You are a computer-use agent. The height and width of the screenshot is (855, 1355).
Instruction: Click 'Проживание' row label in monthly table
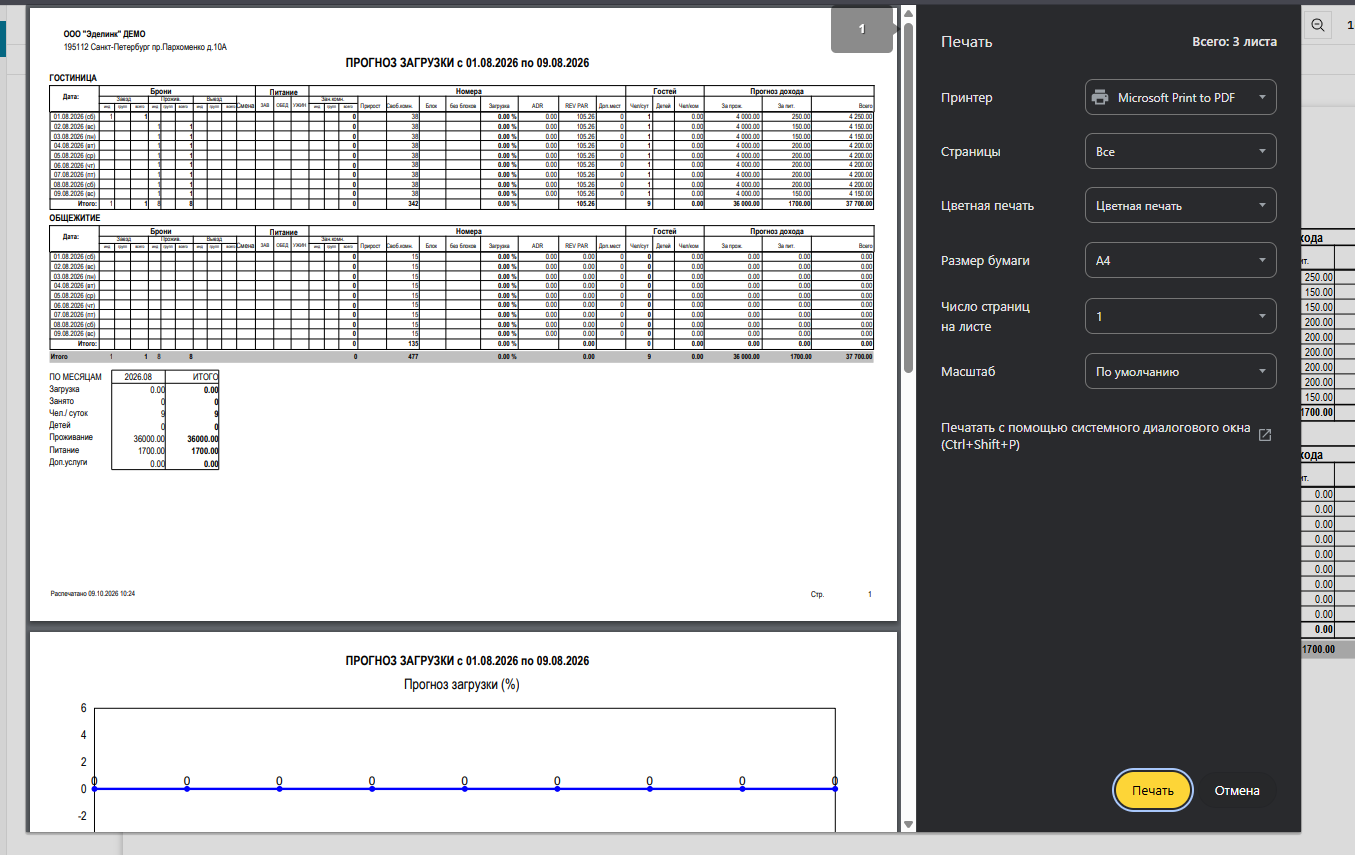coord(71,438)
